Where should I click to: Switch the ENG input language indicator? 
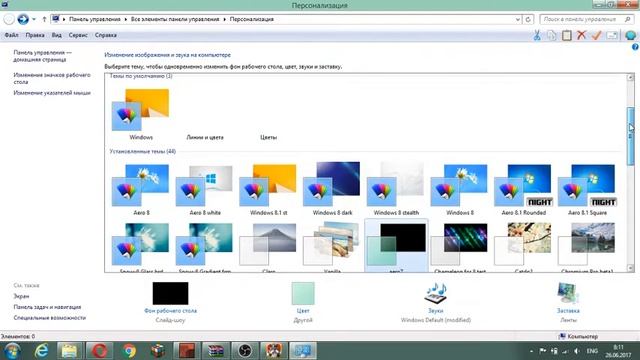tap(592, 351)
